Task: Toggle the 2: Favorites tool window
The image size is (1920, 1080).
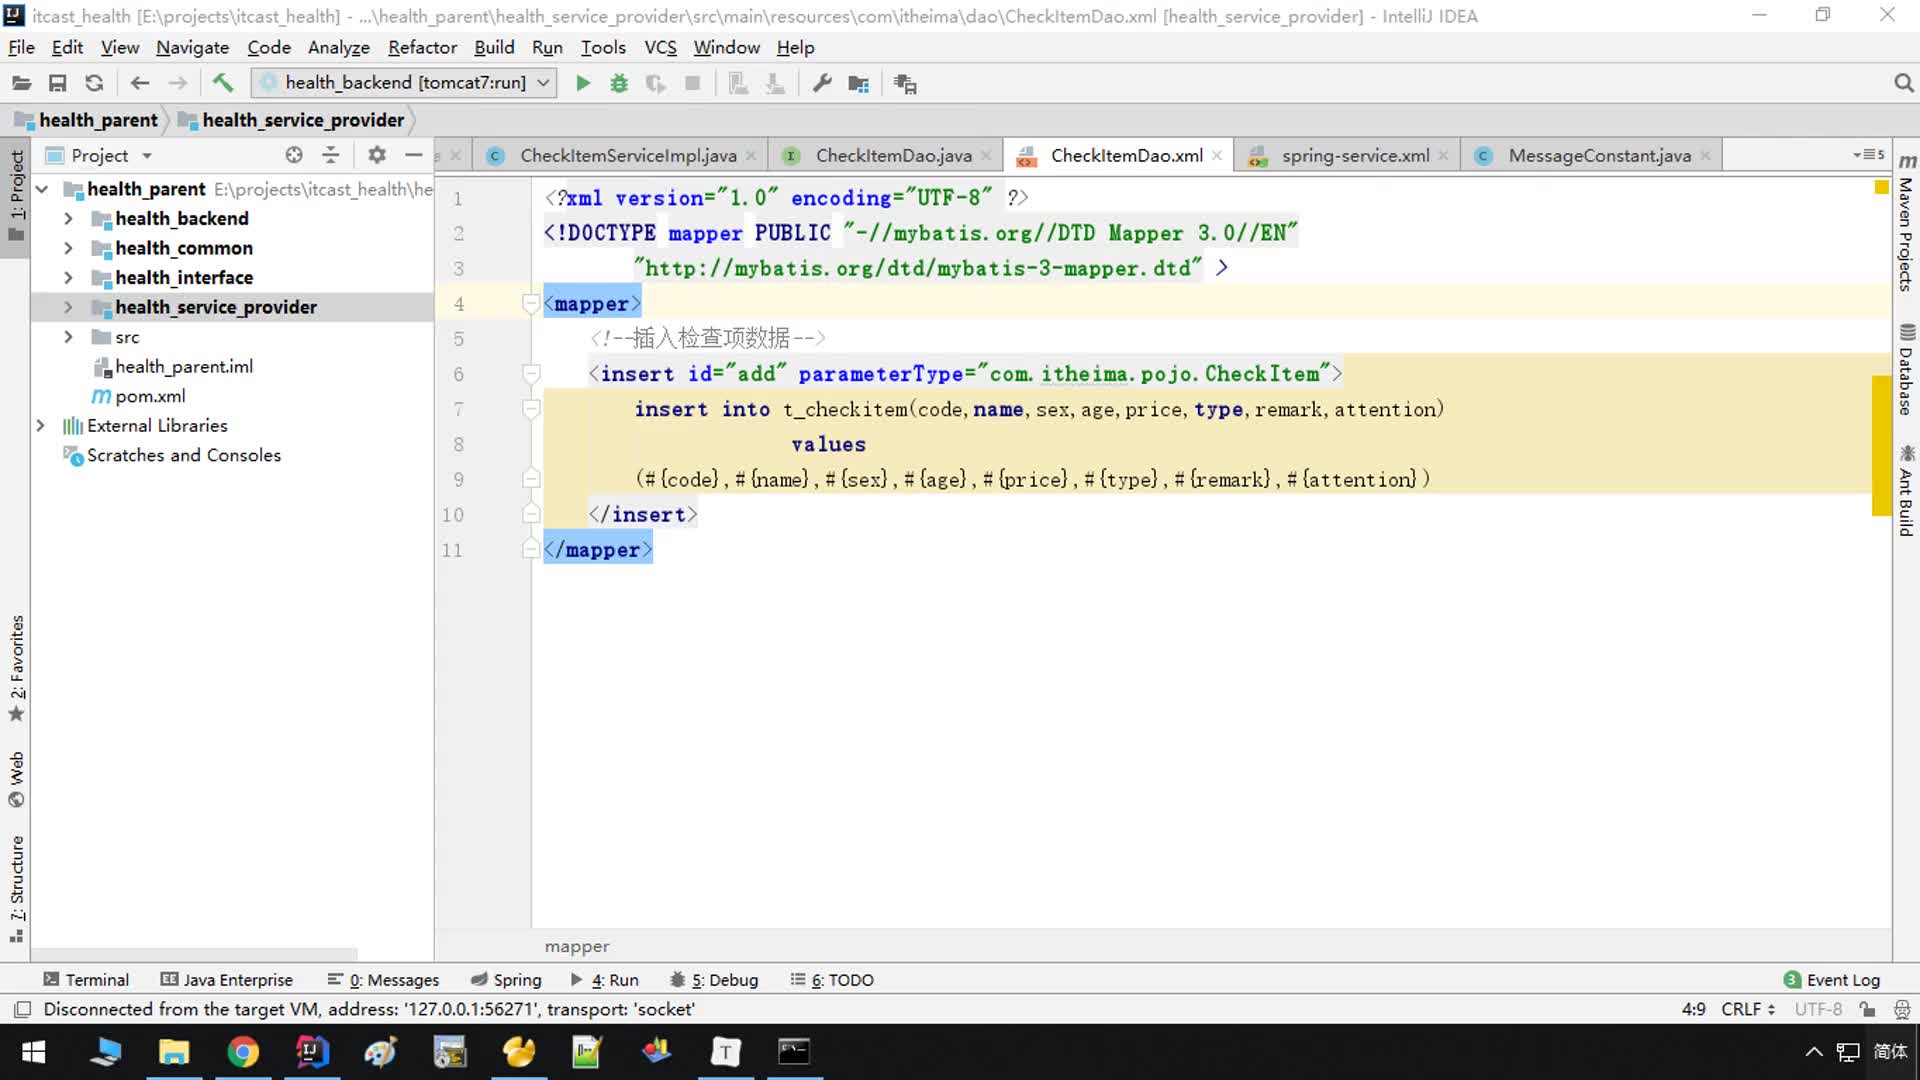Action: pyautogui.click(x=16, y=668)
